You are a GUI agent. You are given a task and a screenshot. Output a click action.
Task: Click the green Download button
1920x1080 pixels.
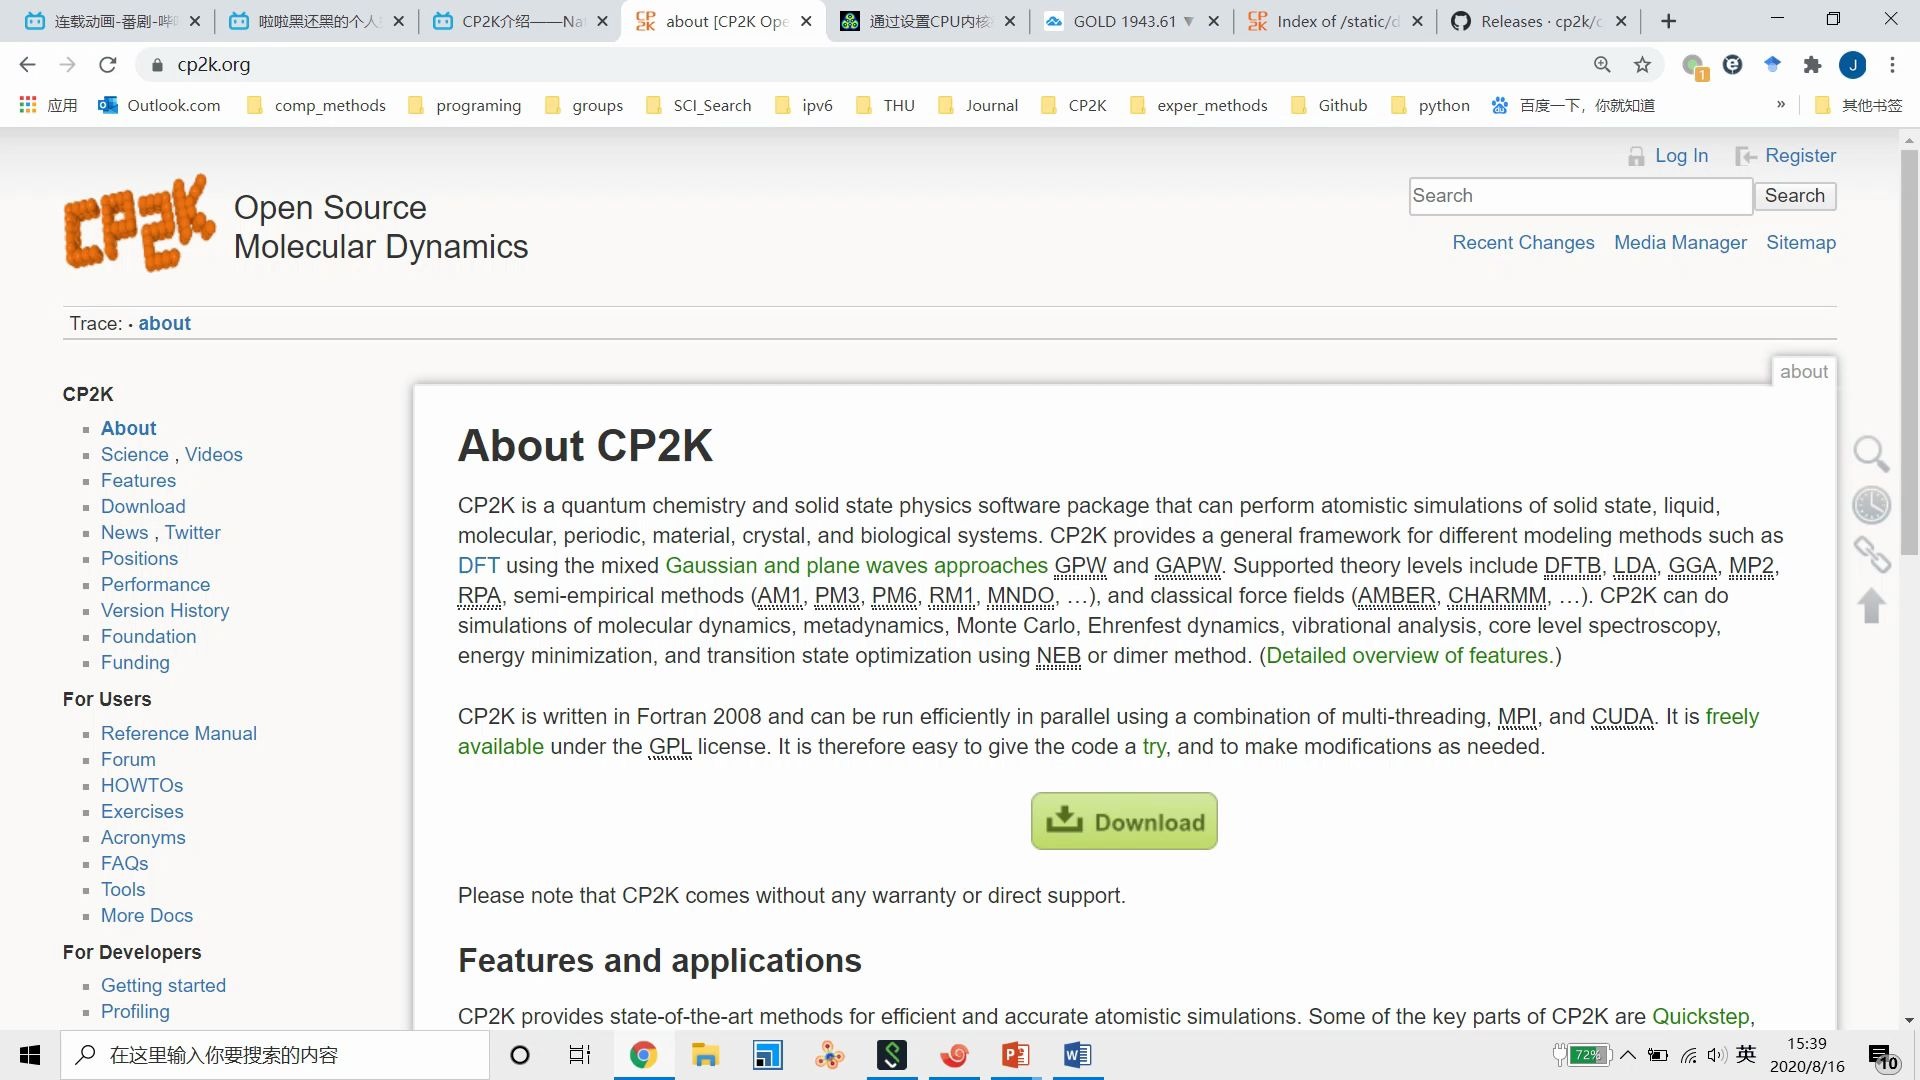click(1124, 820)
